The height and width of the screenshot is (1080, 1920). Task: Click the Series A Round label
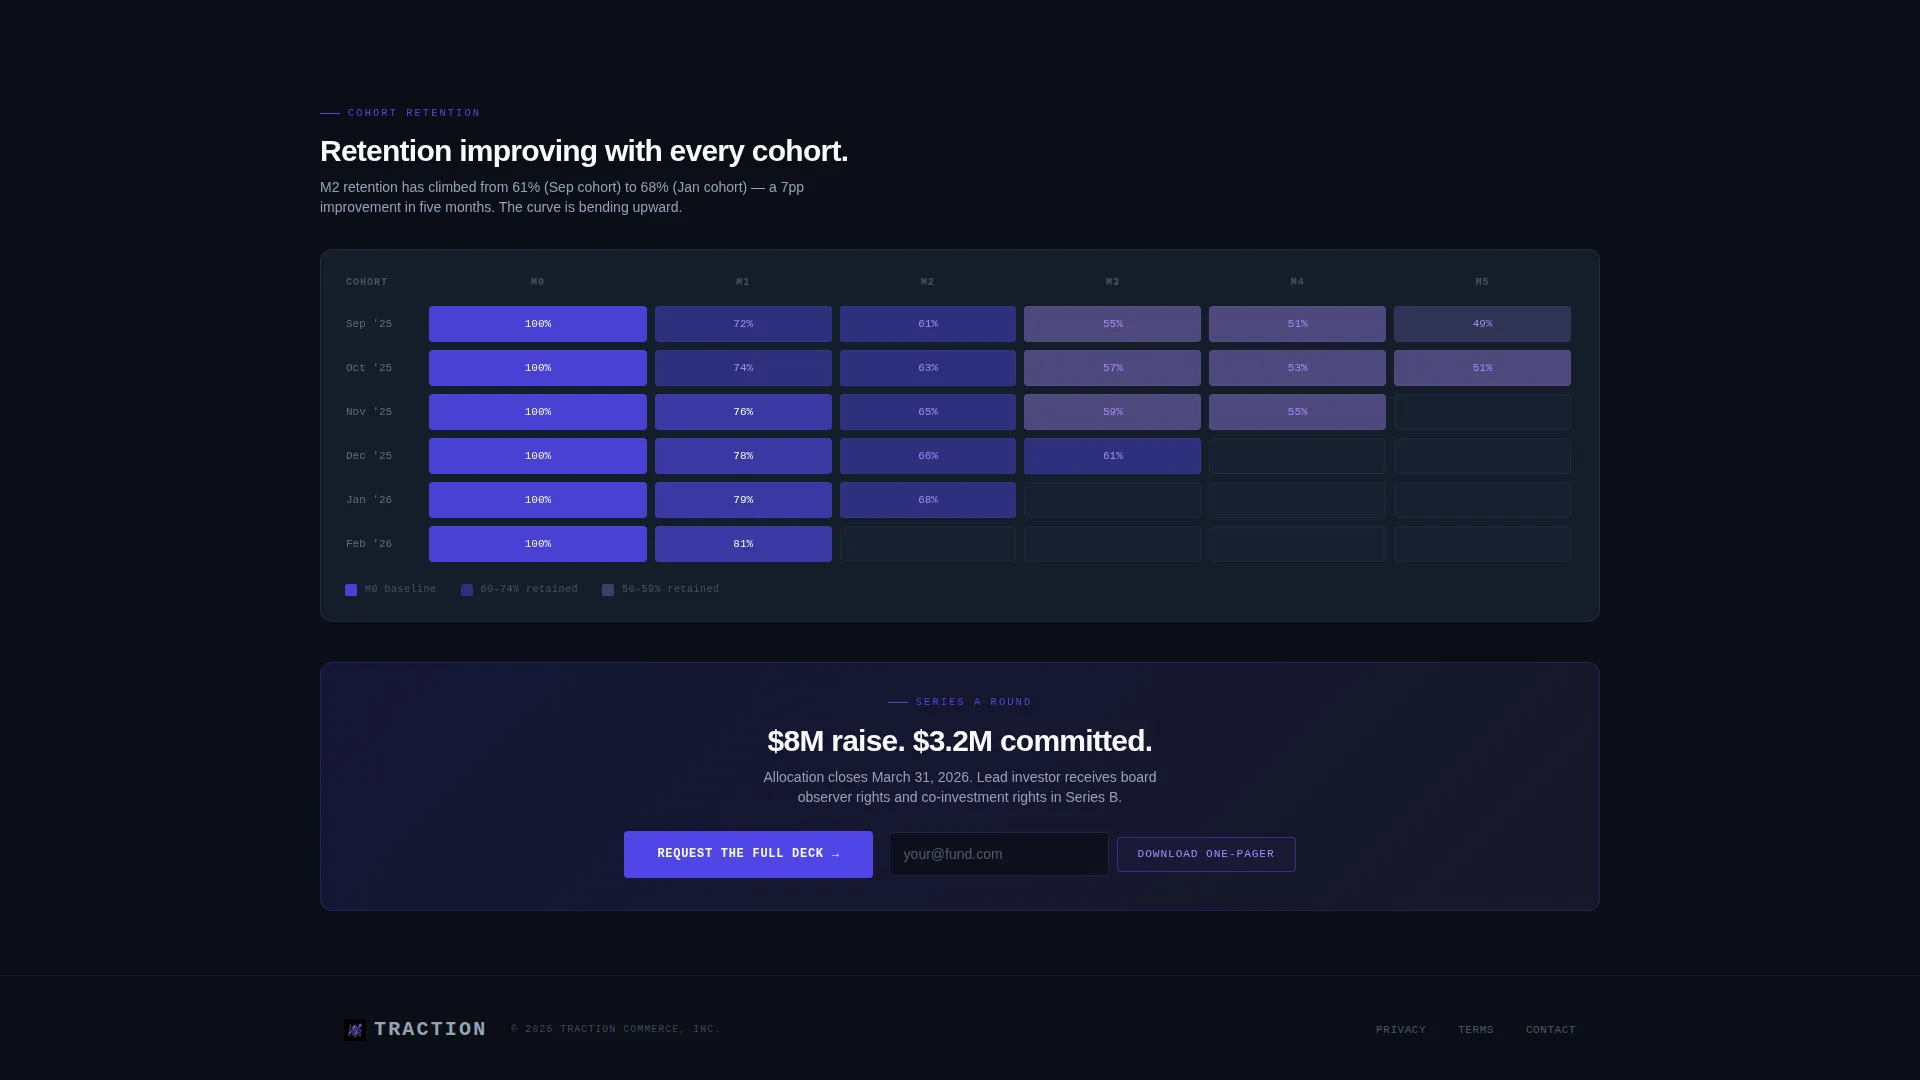click(974, 702)
